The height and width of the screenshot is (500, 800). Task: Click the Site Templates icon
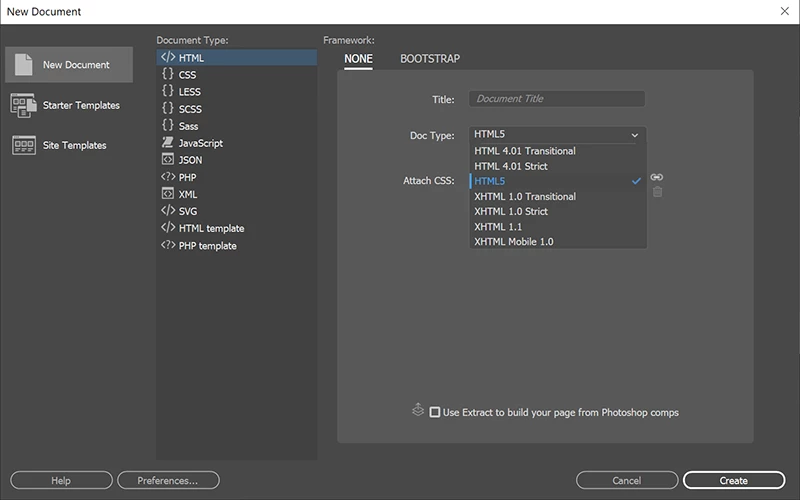[x=23, y=145]
